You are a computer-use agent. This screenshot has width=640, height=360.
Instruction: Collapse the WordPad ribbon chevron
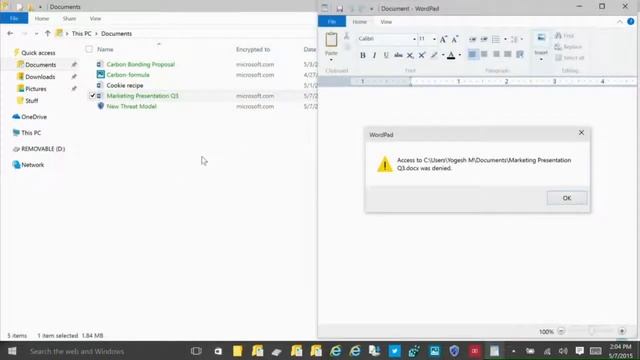(620, 22)
